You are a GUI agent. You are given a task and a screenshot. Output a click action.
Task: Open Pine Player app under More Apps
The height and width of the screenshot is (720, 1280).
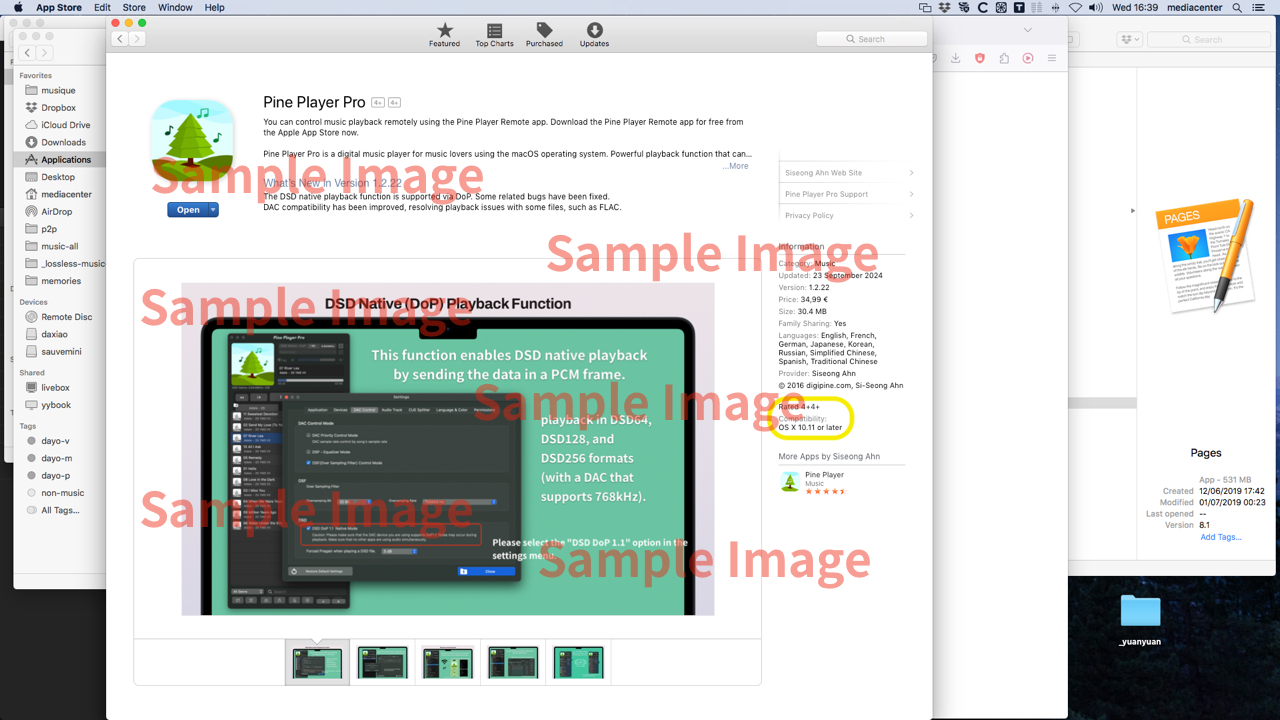coord(790,482)
